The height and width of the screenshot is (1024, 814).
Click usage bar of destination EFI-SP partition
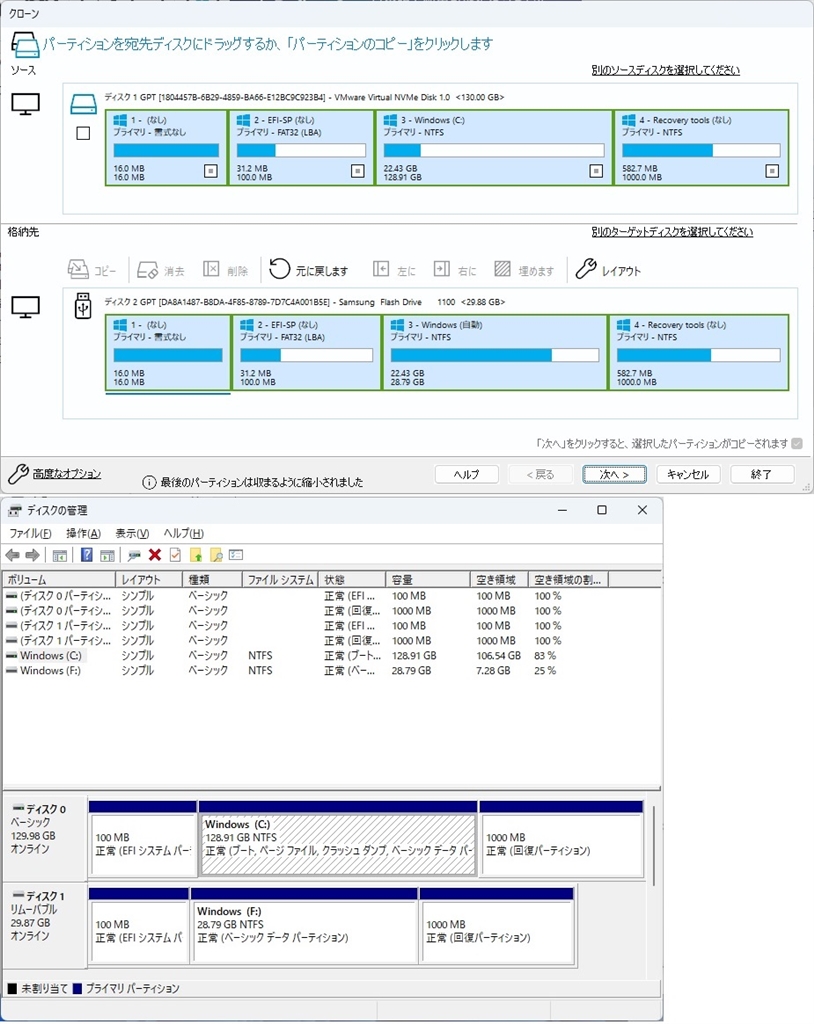click(x=306, y=355)
